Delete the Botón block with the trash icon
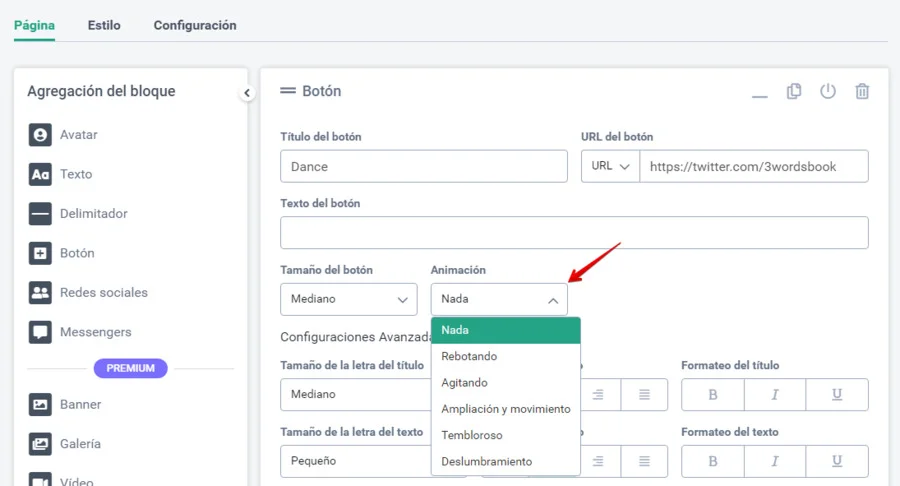900x486 pixels. pyautogui.click(x=862, y=91)
